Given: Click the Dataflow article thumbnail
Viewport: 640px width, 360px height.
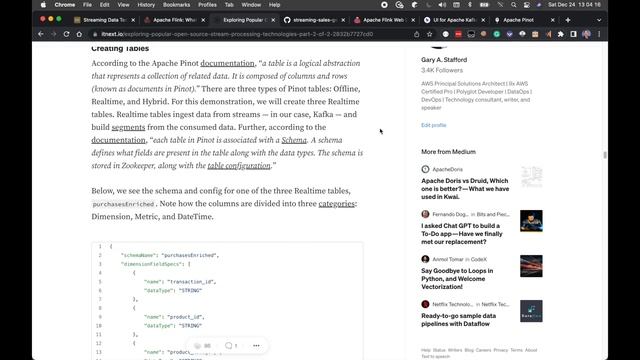Looking at the screenshot, I should [531, 311].
